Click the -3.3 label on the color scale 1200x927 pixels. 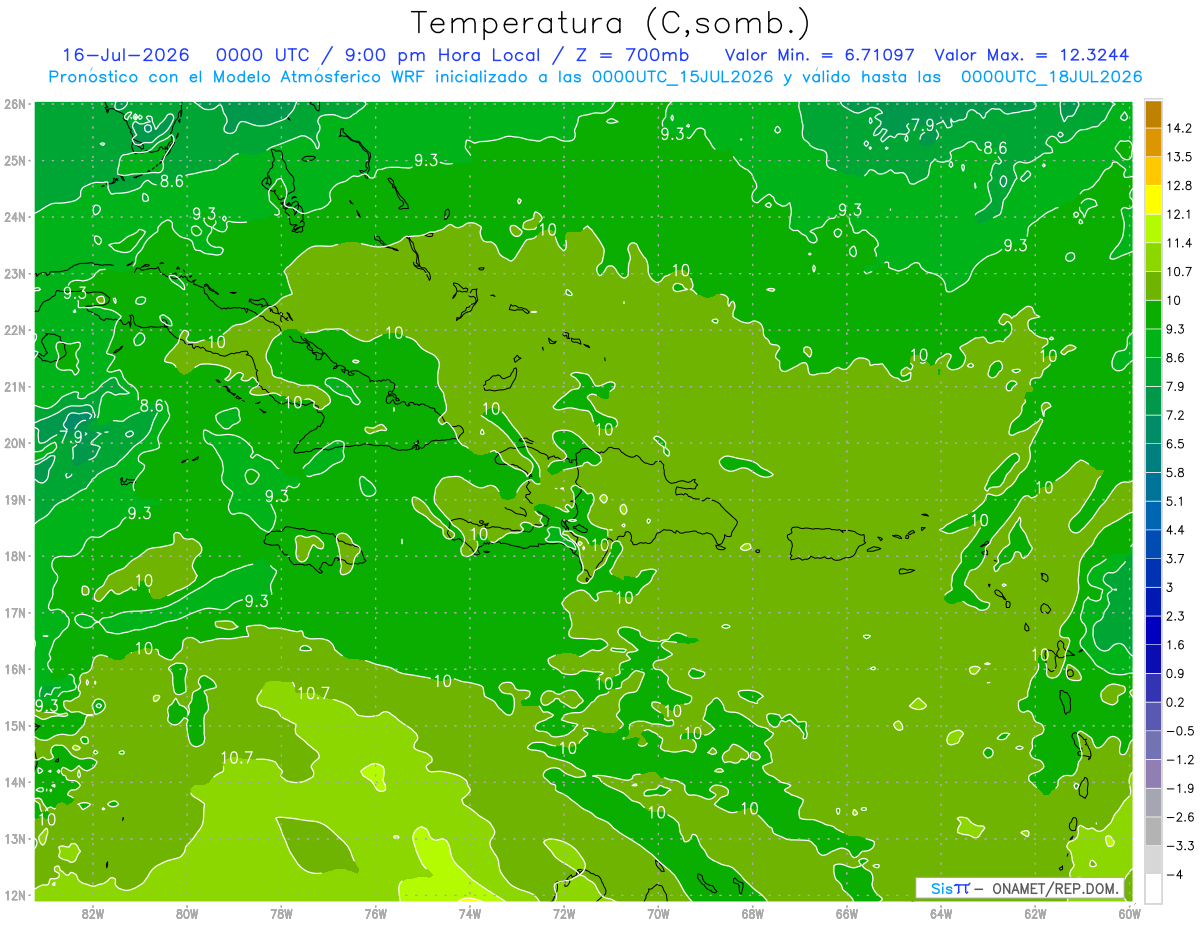click(1179, 846)
